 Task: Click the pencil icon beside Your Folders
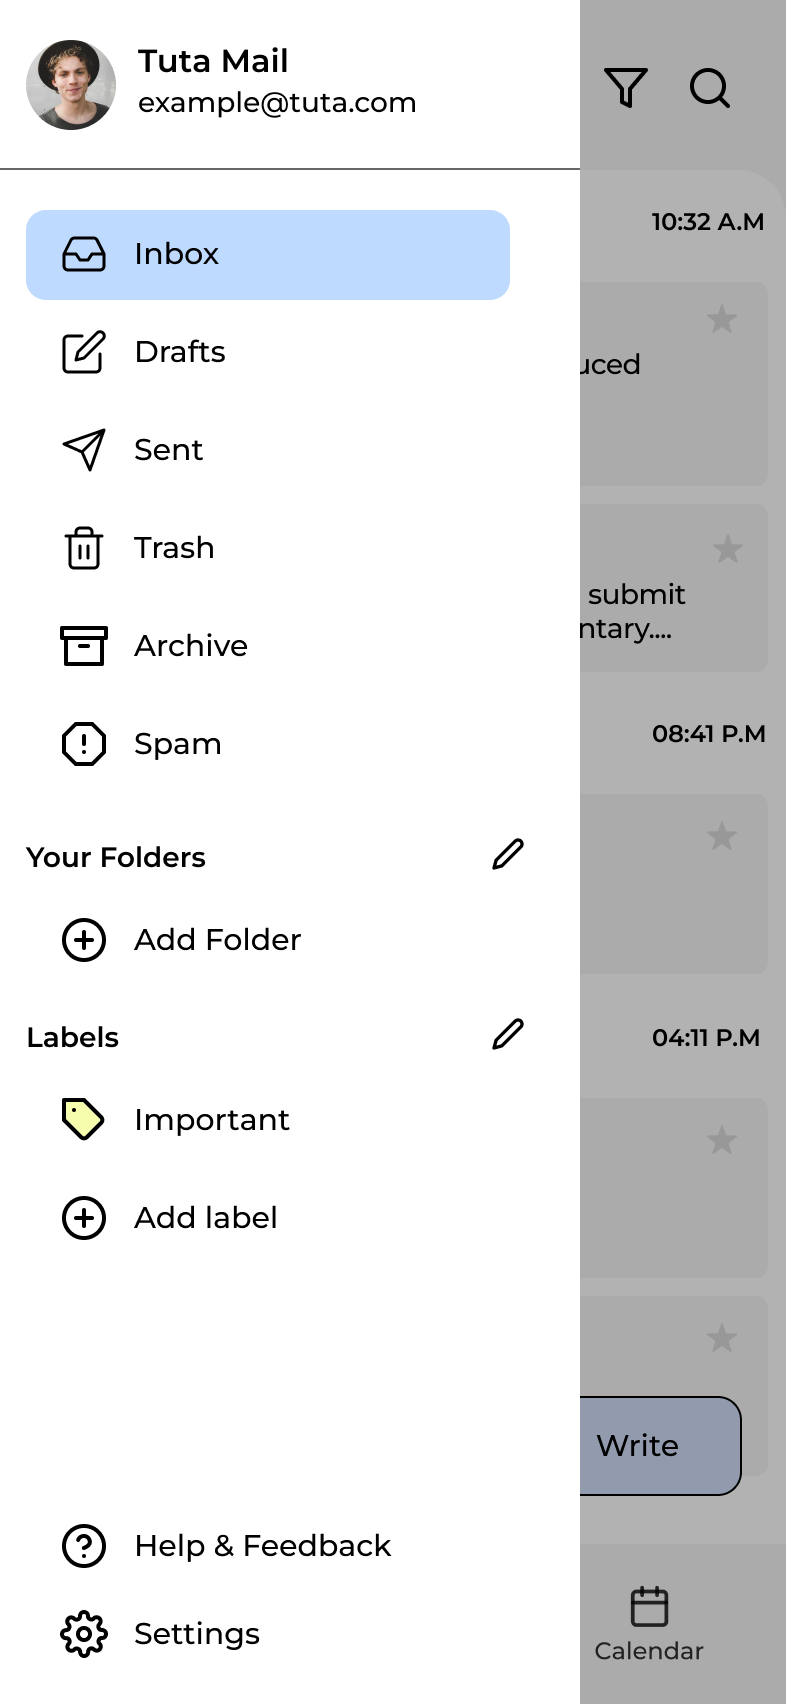tap(508, 855)
